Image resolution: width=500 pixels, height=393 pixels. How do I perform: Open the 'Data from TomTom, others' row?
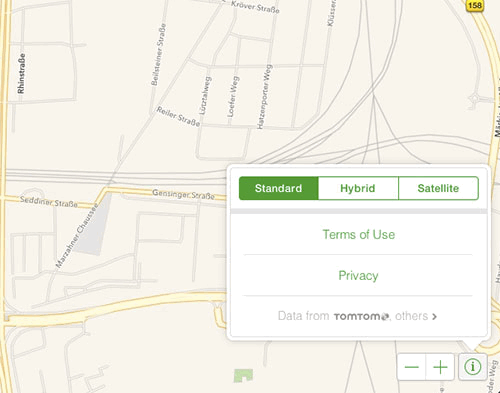pos(358,316)
